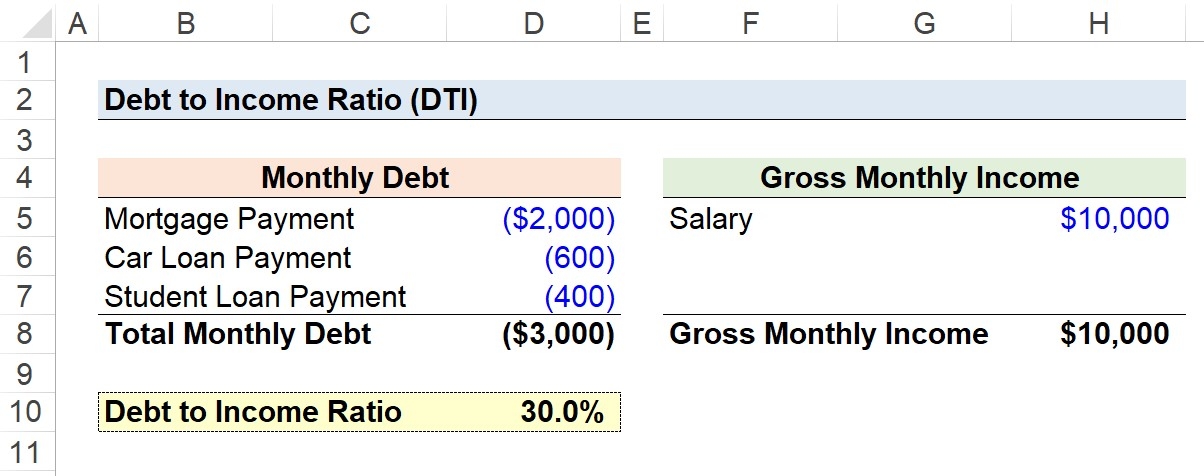Select the Debt to Income Ratio label in row 10
This screenshot has height=476, width=1204.
pyautogui.click(x=253, y=412)
